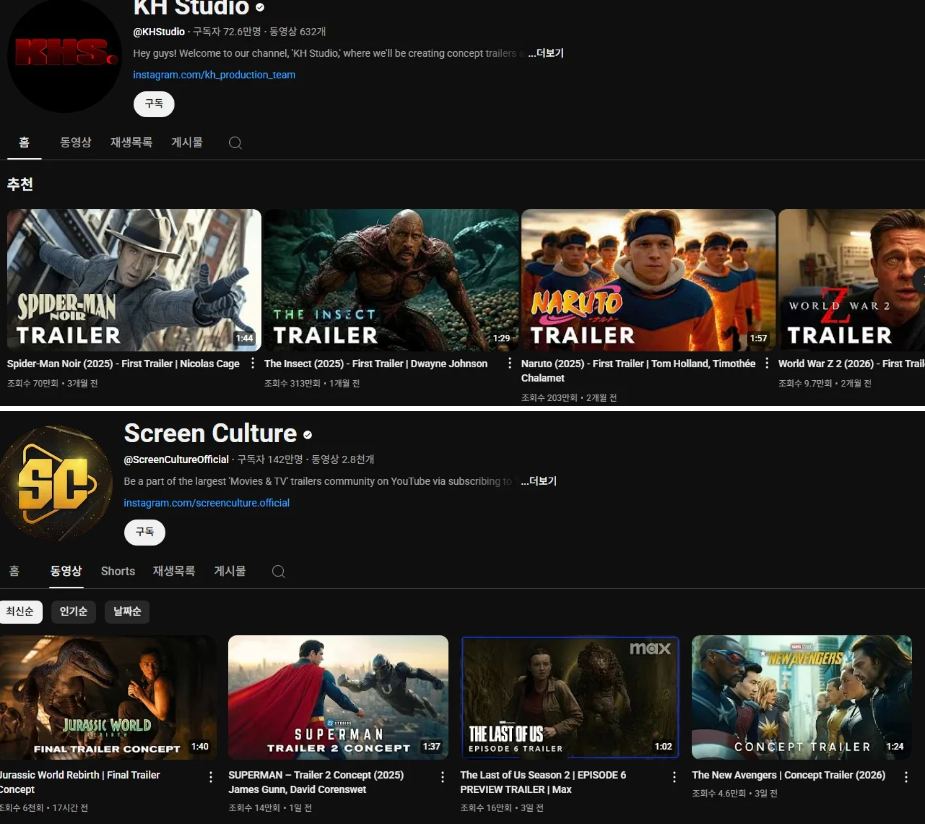925x824 pixels.
Task: Click the Screen Culture channel name heading
Action: 210,434
